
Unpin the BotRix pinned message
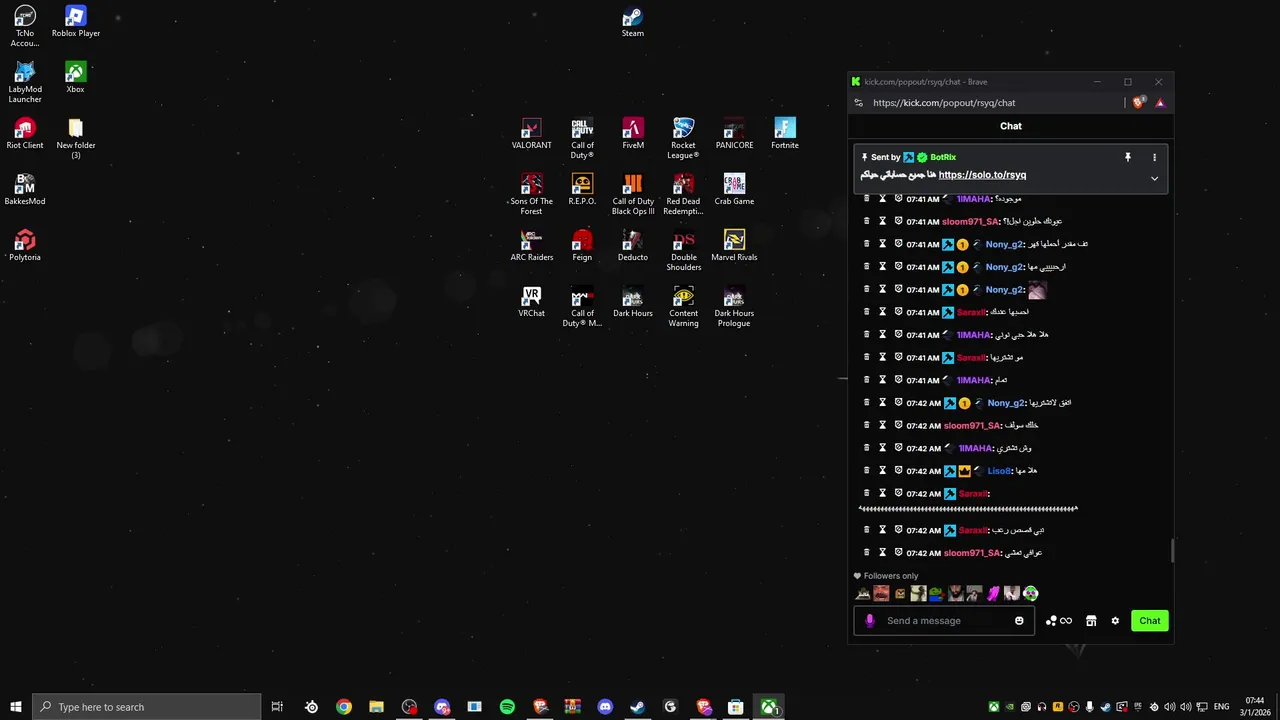1128,157
